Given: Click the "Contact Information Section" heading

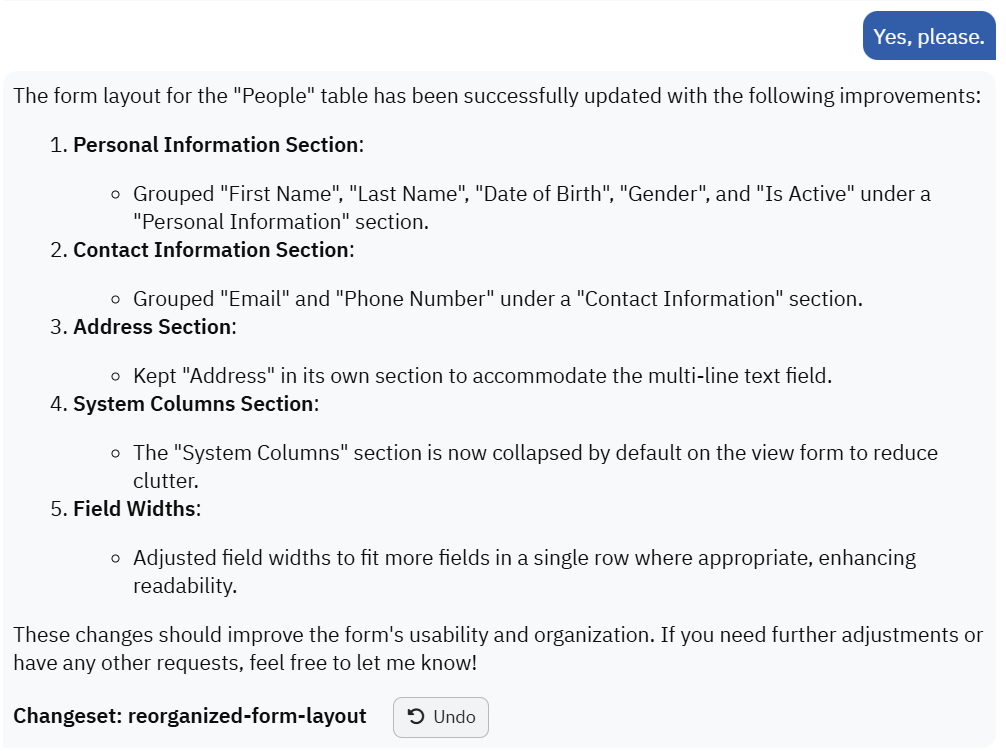Looking at the screenshot, I should tap(211, 250).
